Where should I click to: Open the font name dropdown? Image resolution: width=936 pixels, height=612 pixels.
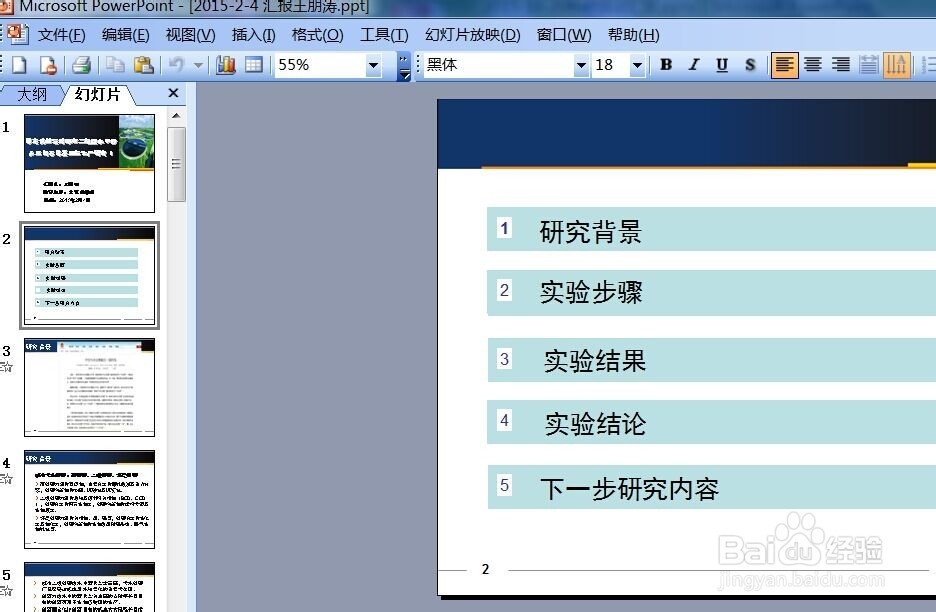coord(580,64)
